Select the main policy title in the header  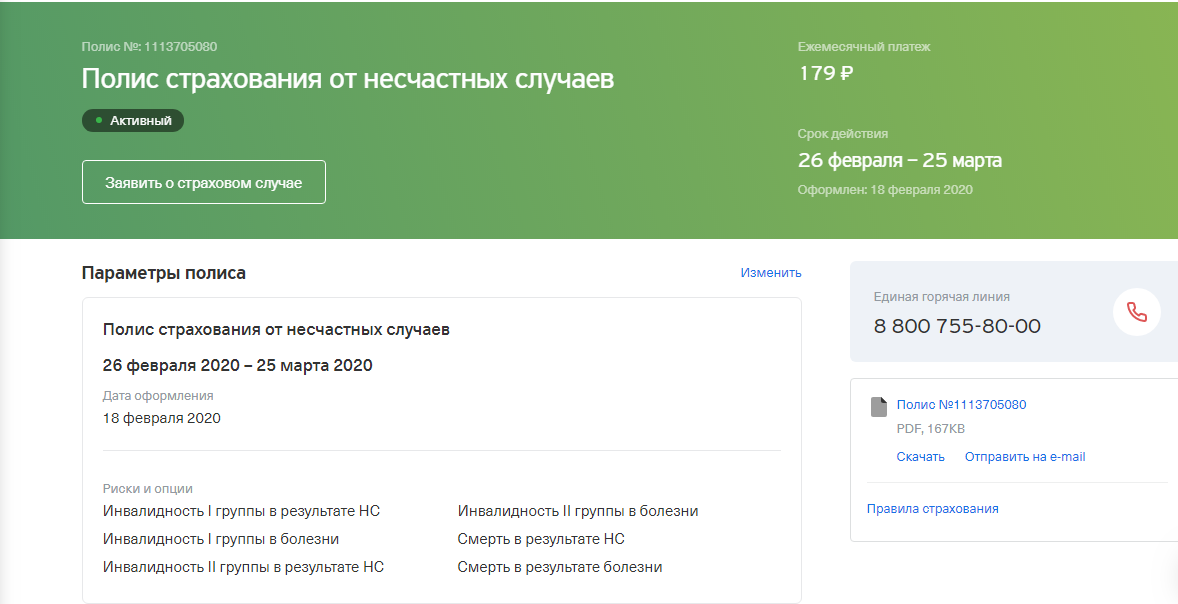347,80
